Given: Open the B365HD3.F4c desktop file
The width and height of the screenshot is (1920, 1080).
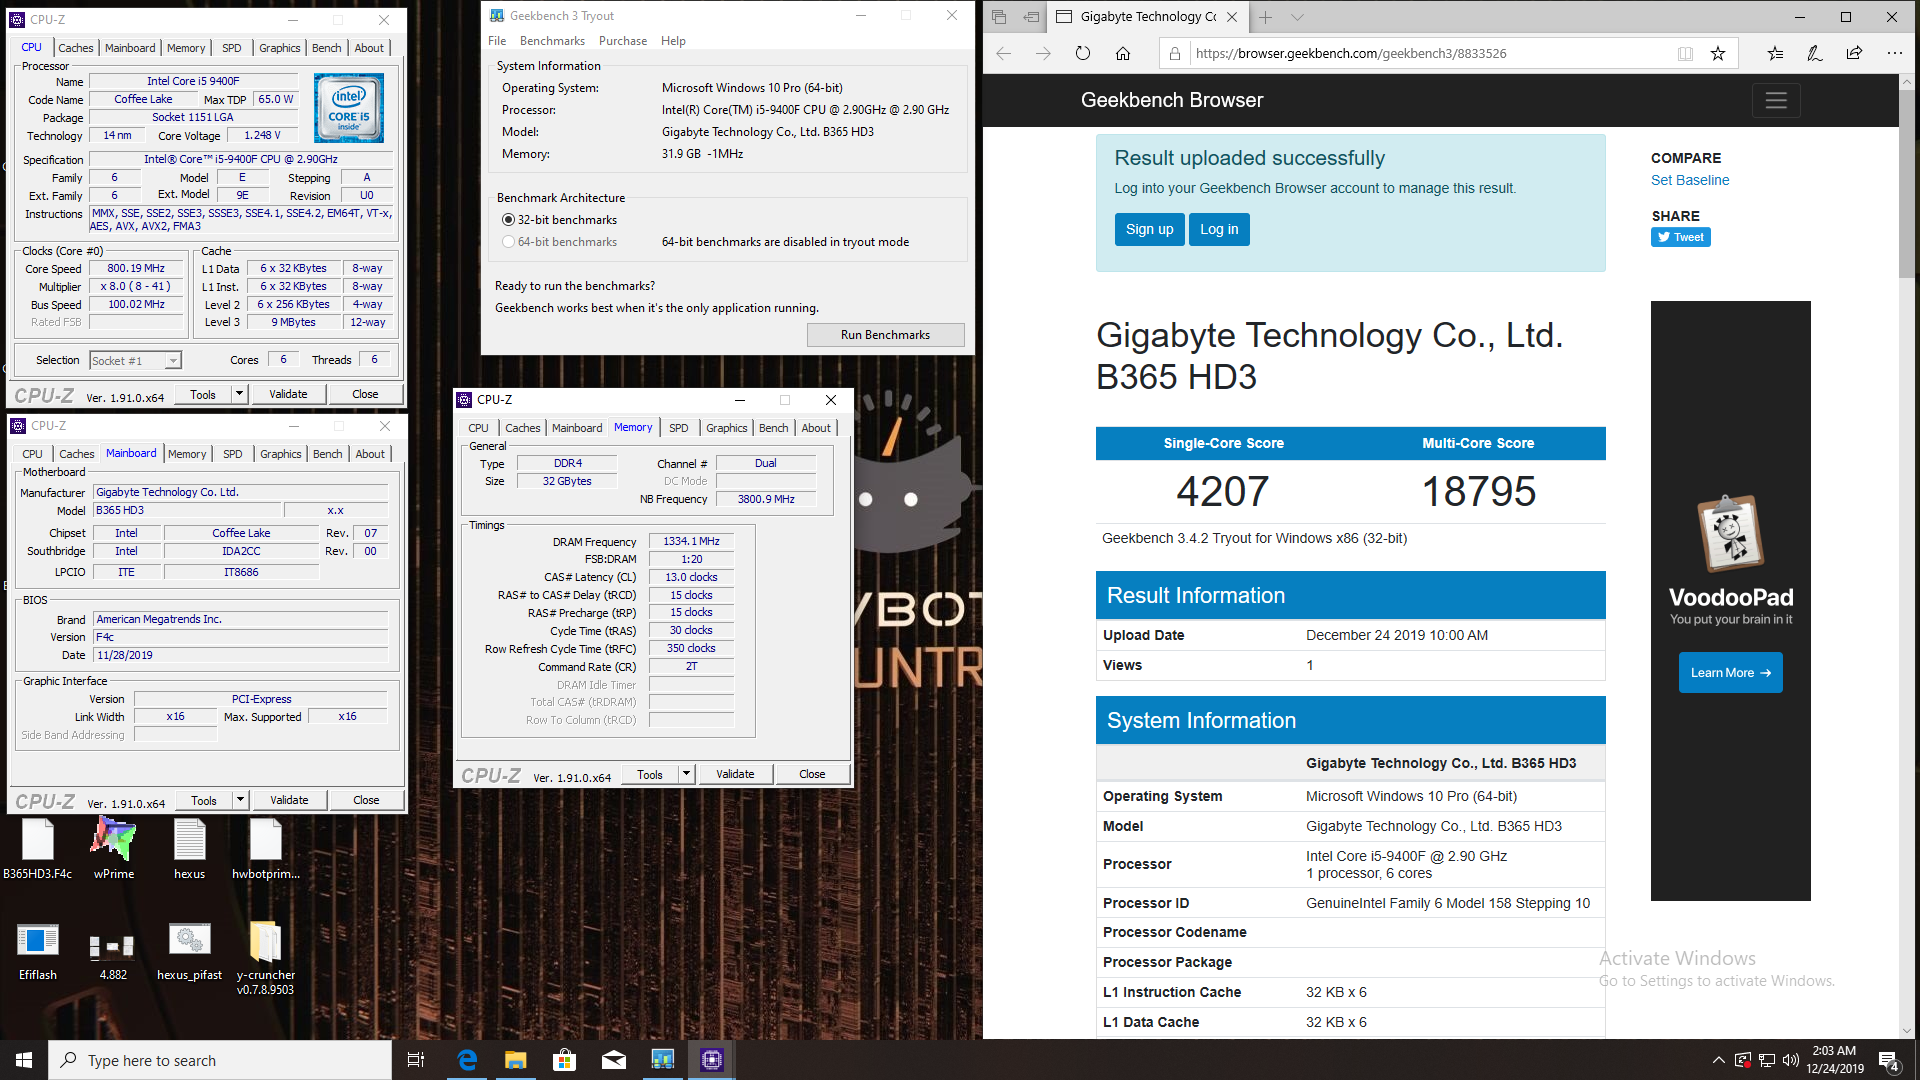Looking at the screenshot, I should click(38, 849).
